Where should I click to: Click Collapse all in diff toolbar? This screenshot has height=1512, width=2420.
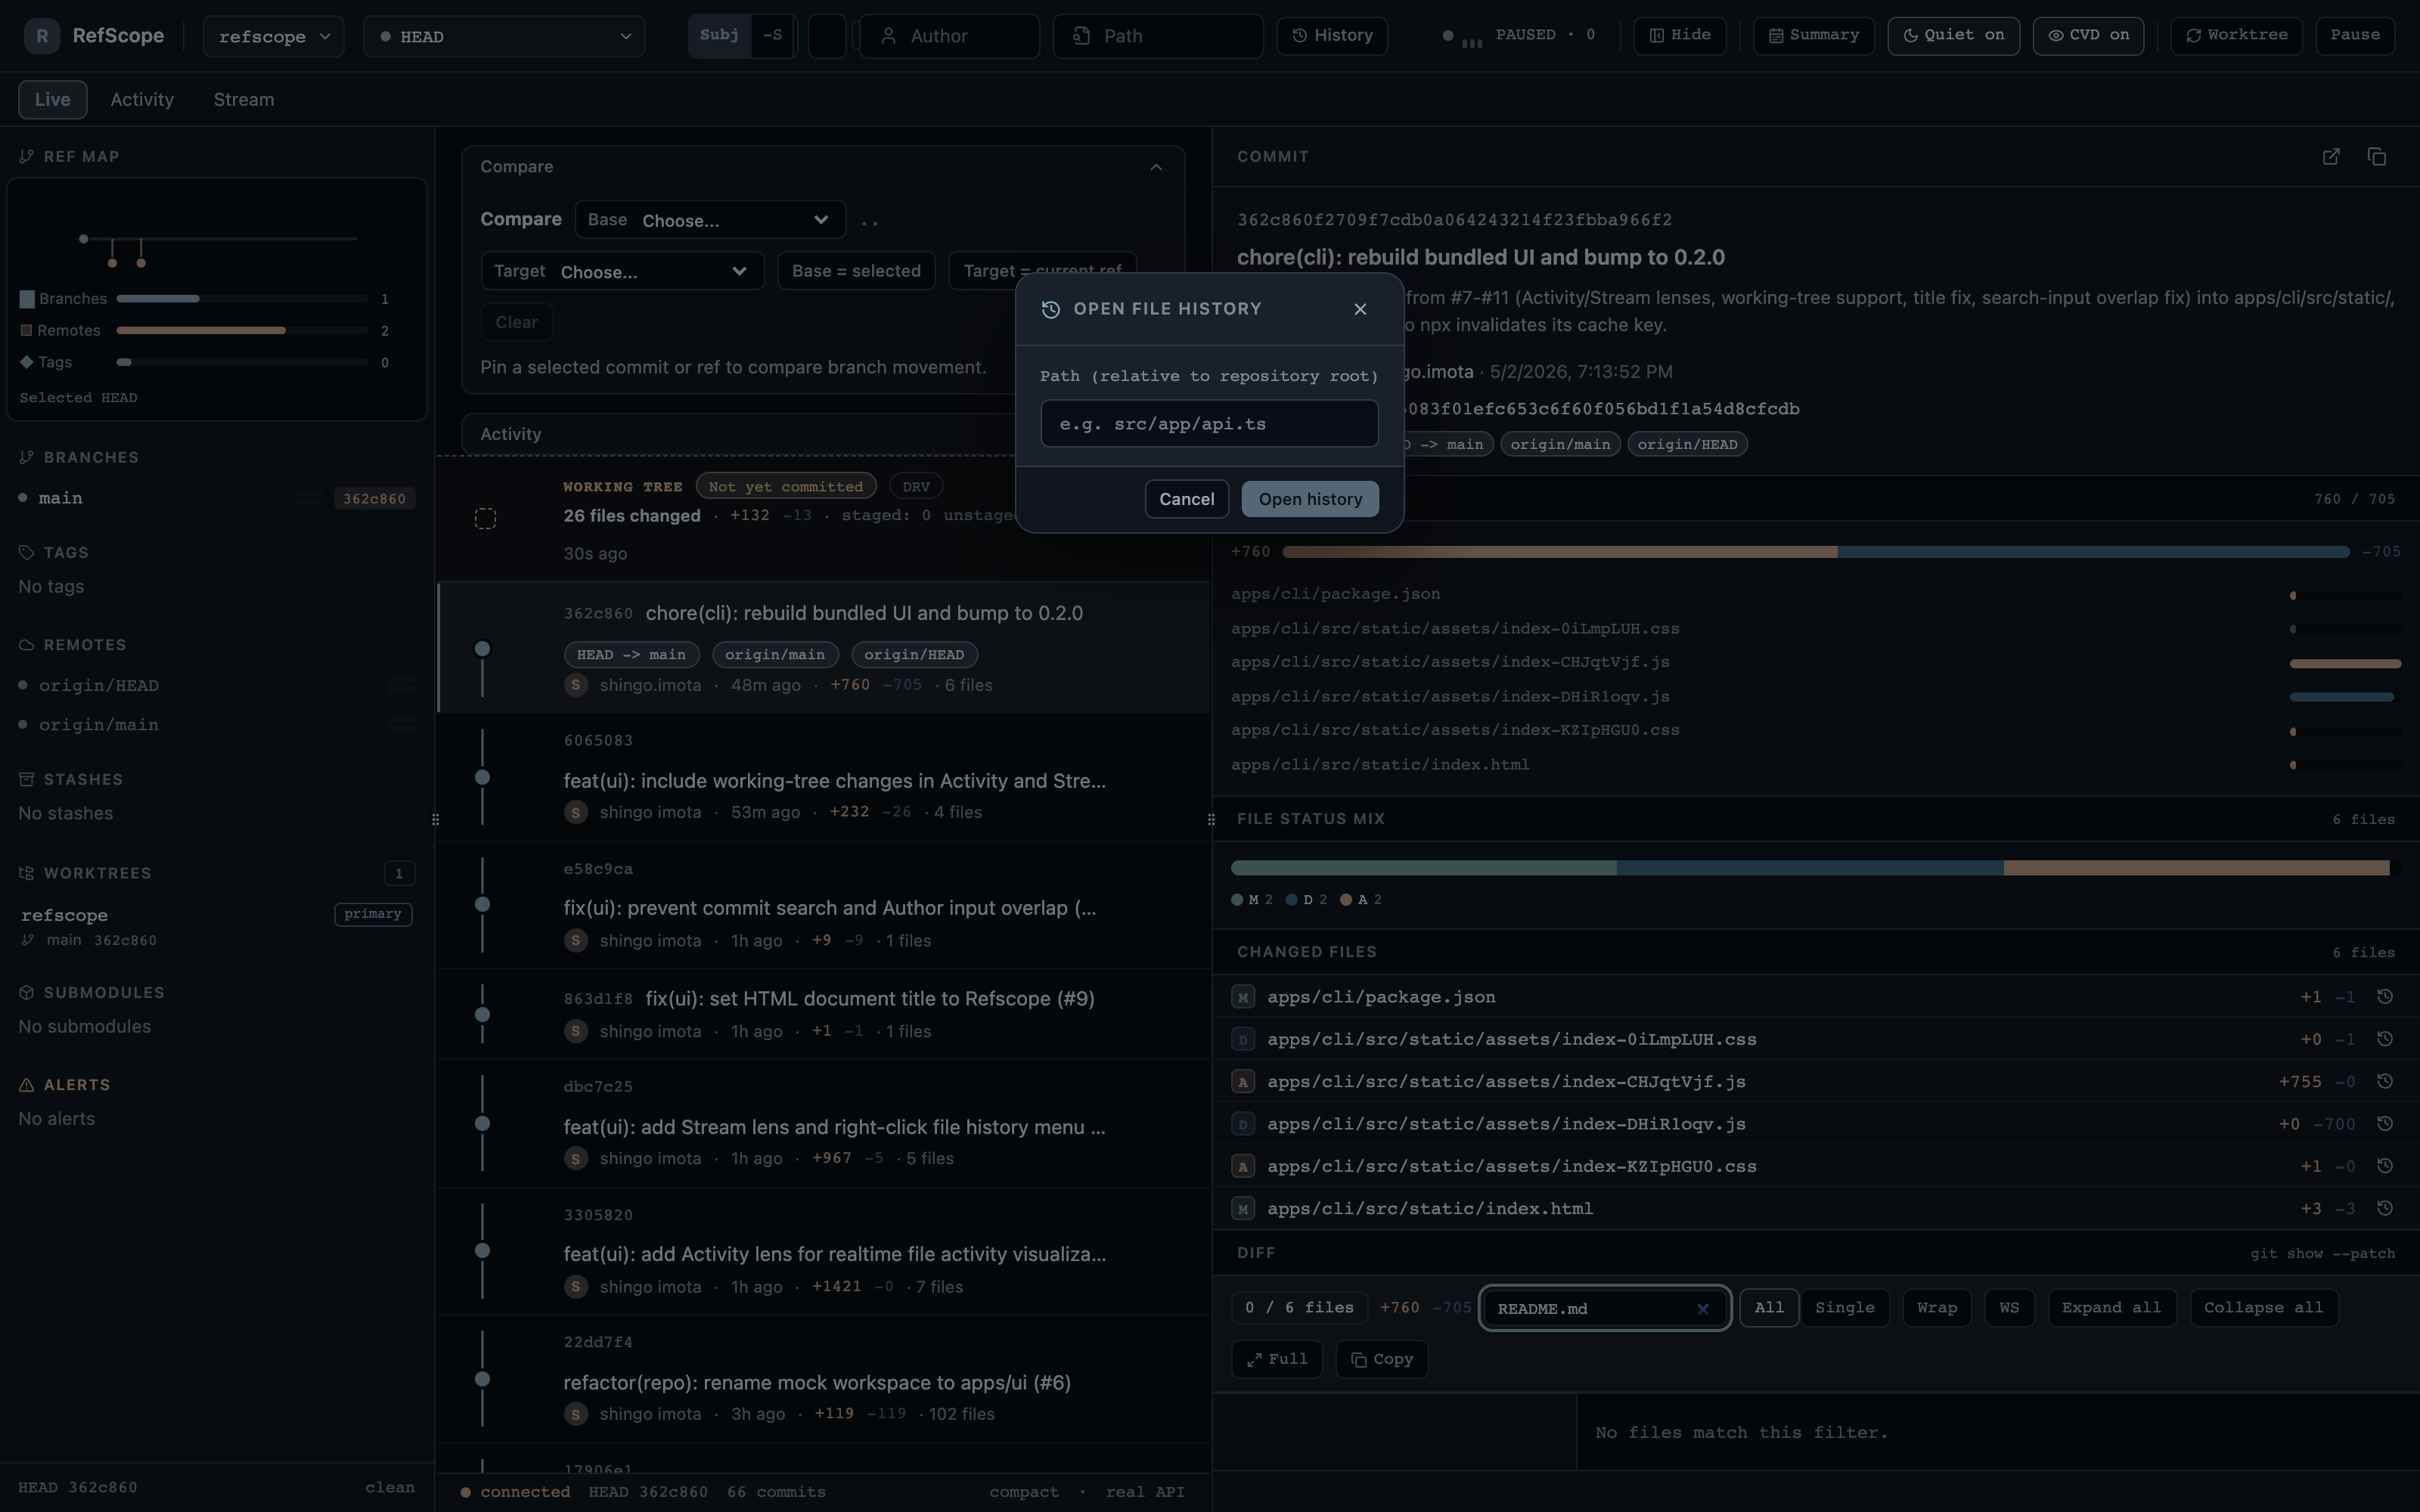tap(2263, 1308)
